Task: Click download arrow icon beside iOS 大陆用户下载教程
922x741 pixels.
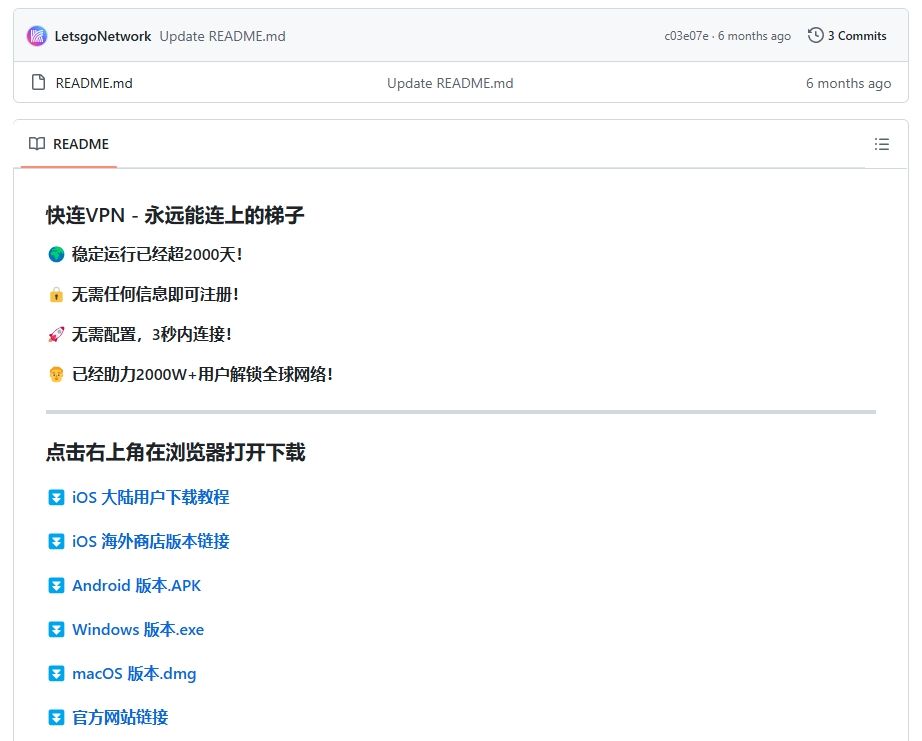Action: tap(56, 498)
